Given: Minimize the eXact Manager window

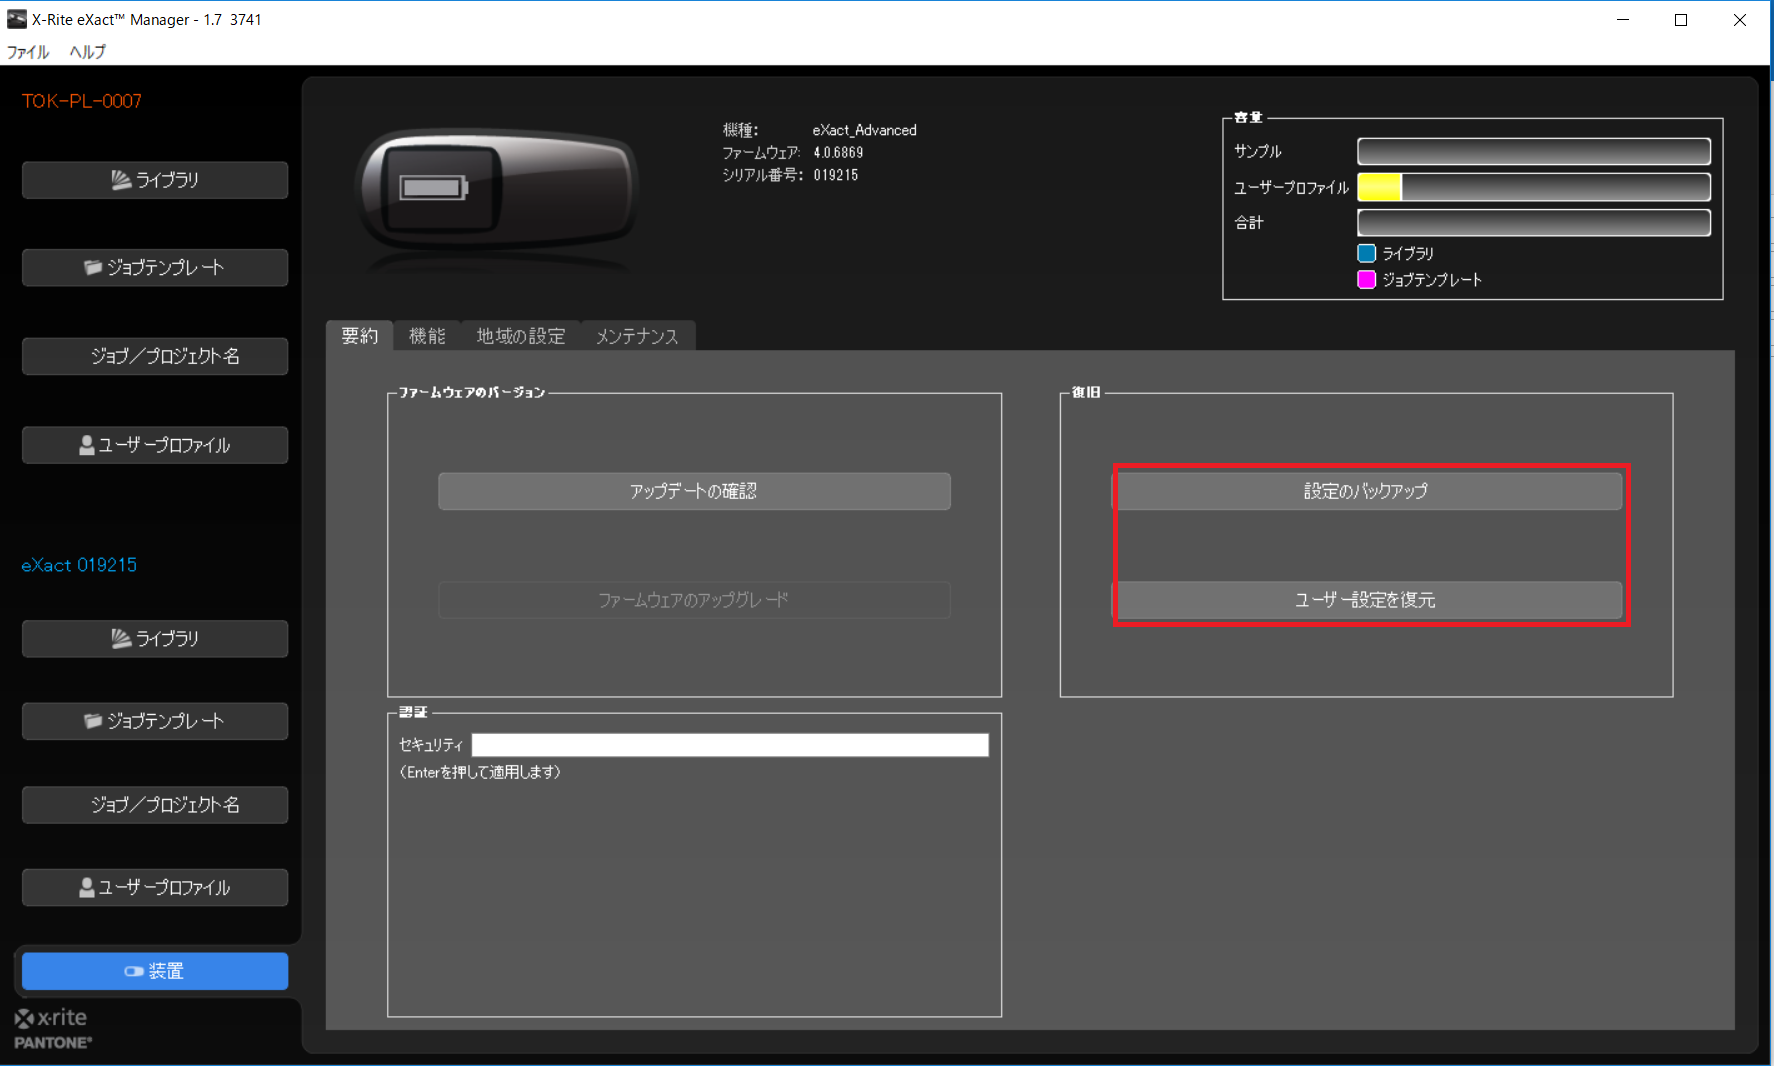Looking at the screenshot, I should [x=1623, y=20].
